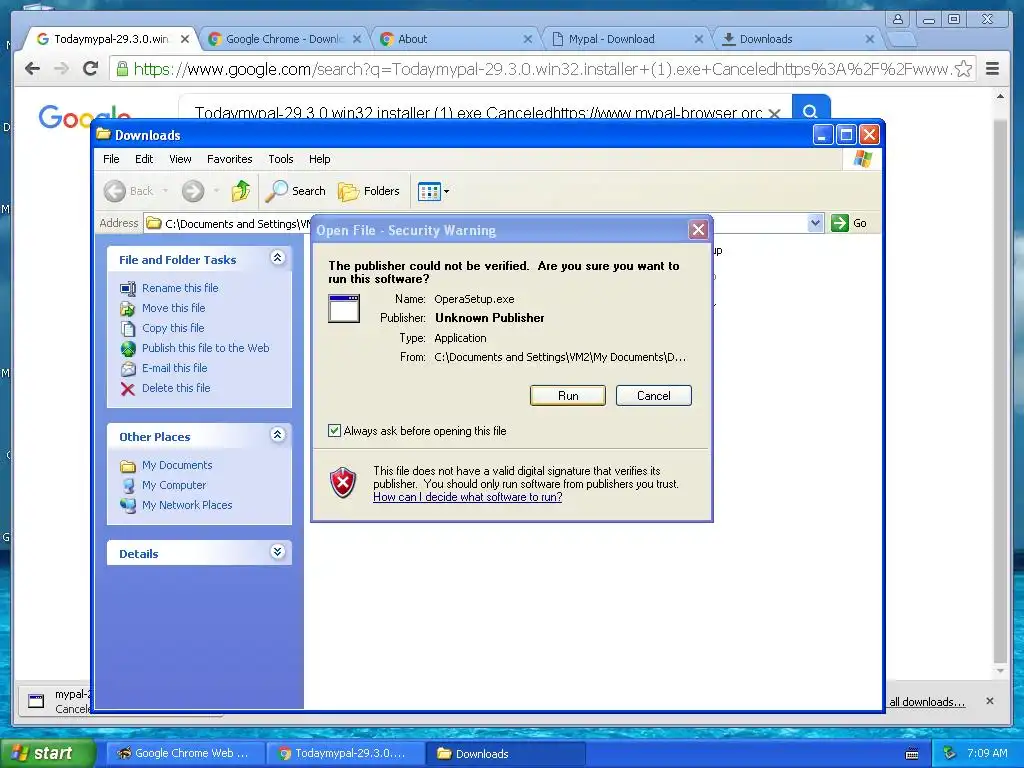The width and height of the screenshot is (1024, 768).
Task: Click the Chrome user profile icon
Action: pos(898,19)
